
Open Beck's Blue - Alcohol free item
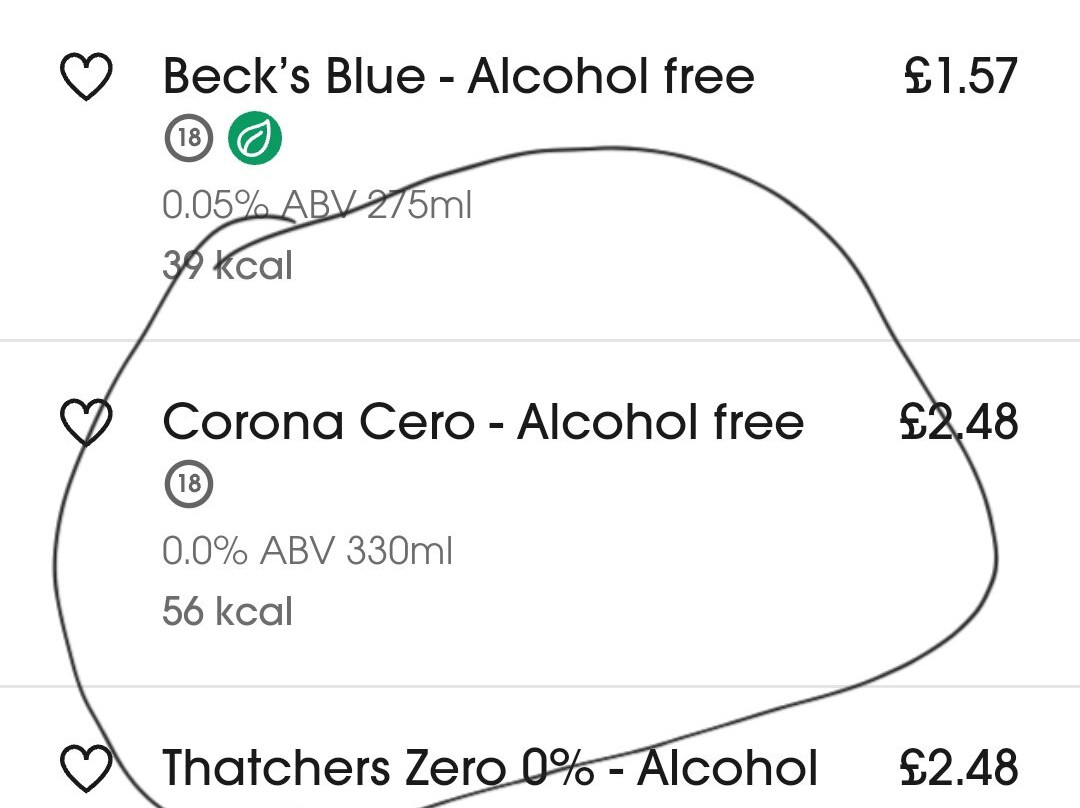click(x=459, y=76)
